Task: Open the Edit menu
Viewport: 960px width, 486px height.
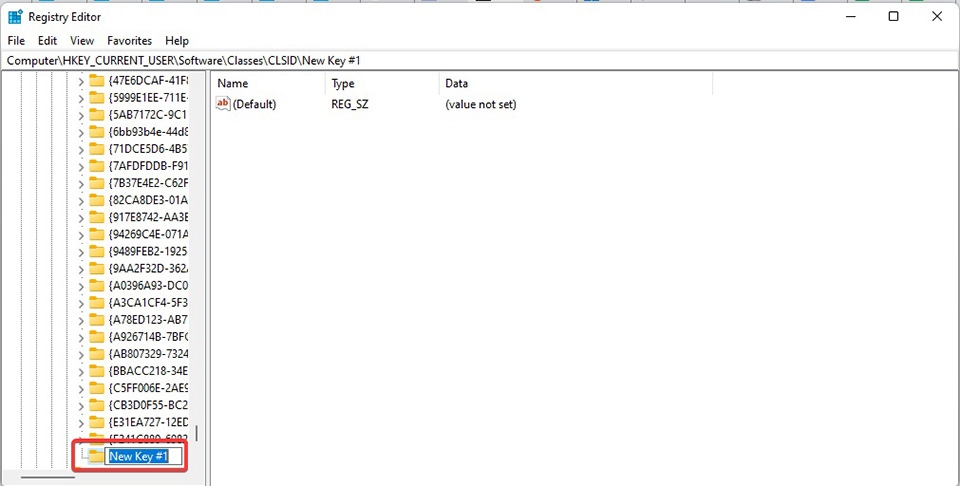Action: (47, 40)
